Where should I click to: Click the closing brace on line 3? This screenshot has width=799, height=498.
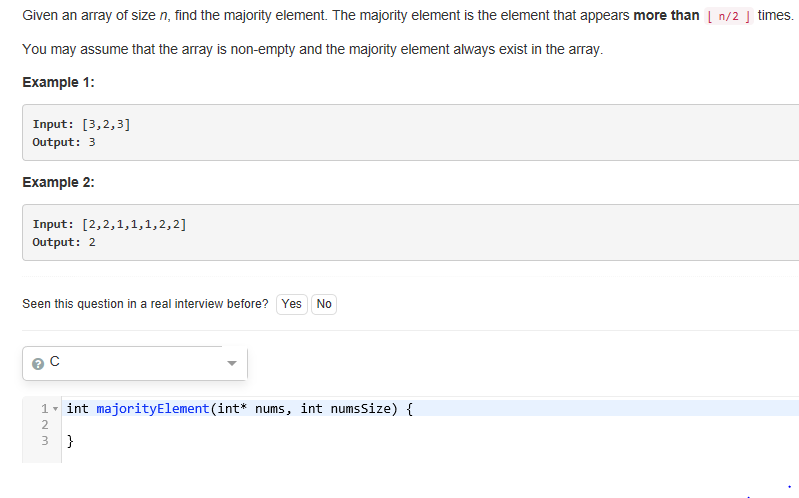[70, 441]
